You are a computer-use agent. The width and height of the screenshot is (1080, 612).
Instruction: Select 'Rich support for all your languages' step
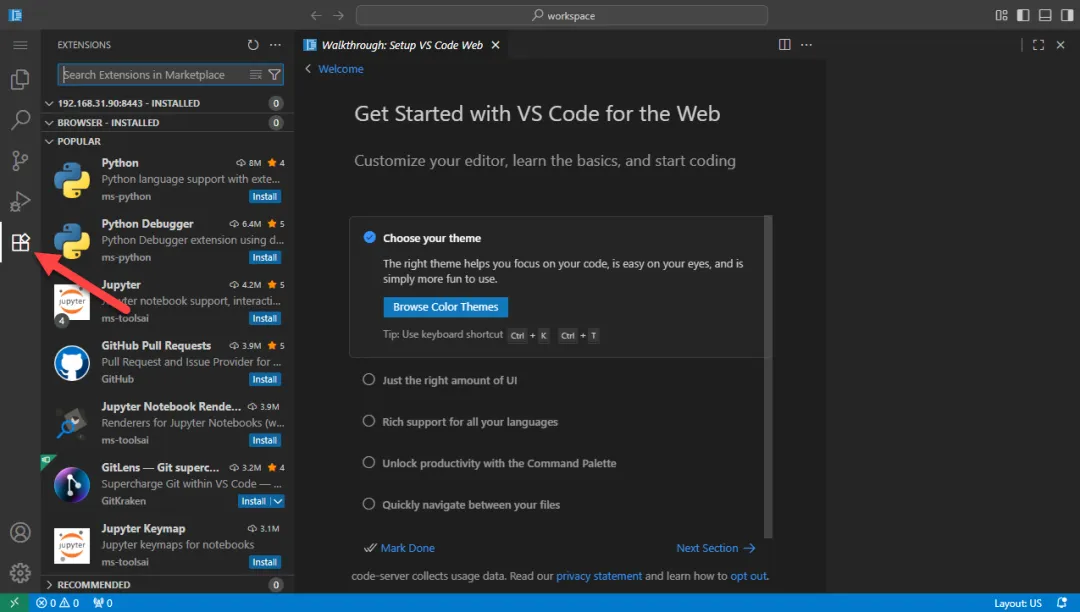(x=470, y=422)
